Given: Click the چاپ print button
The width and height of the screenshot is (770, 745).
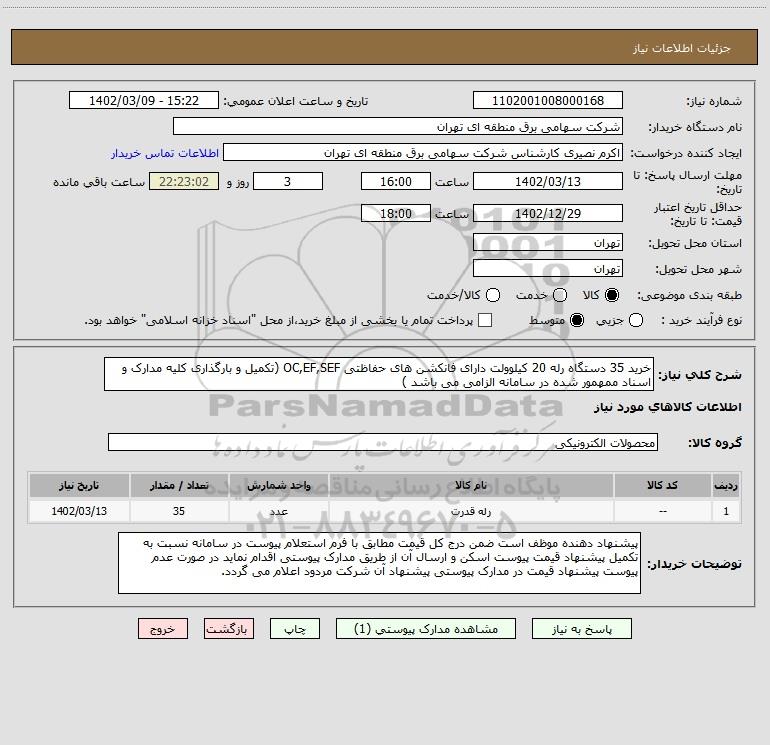Looking at the screenshot, I should click(295, 629).
